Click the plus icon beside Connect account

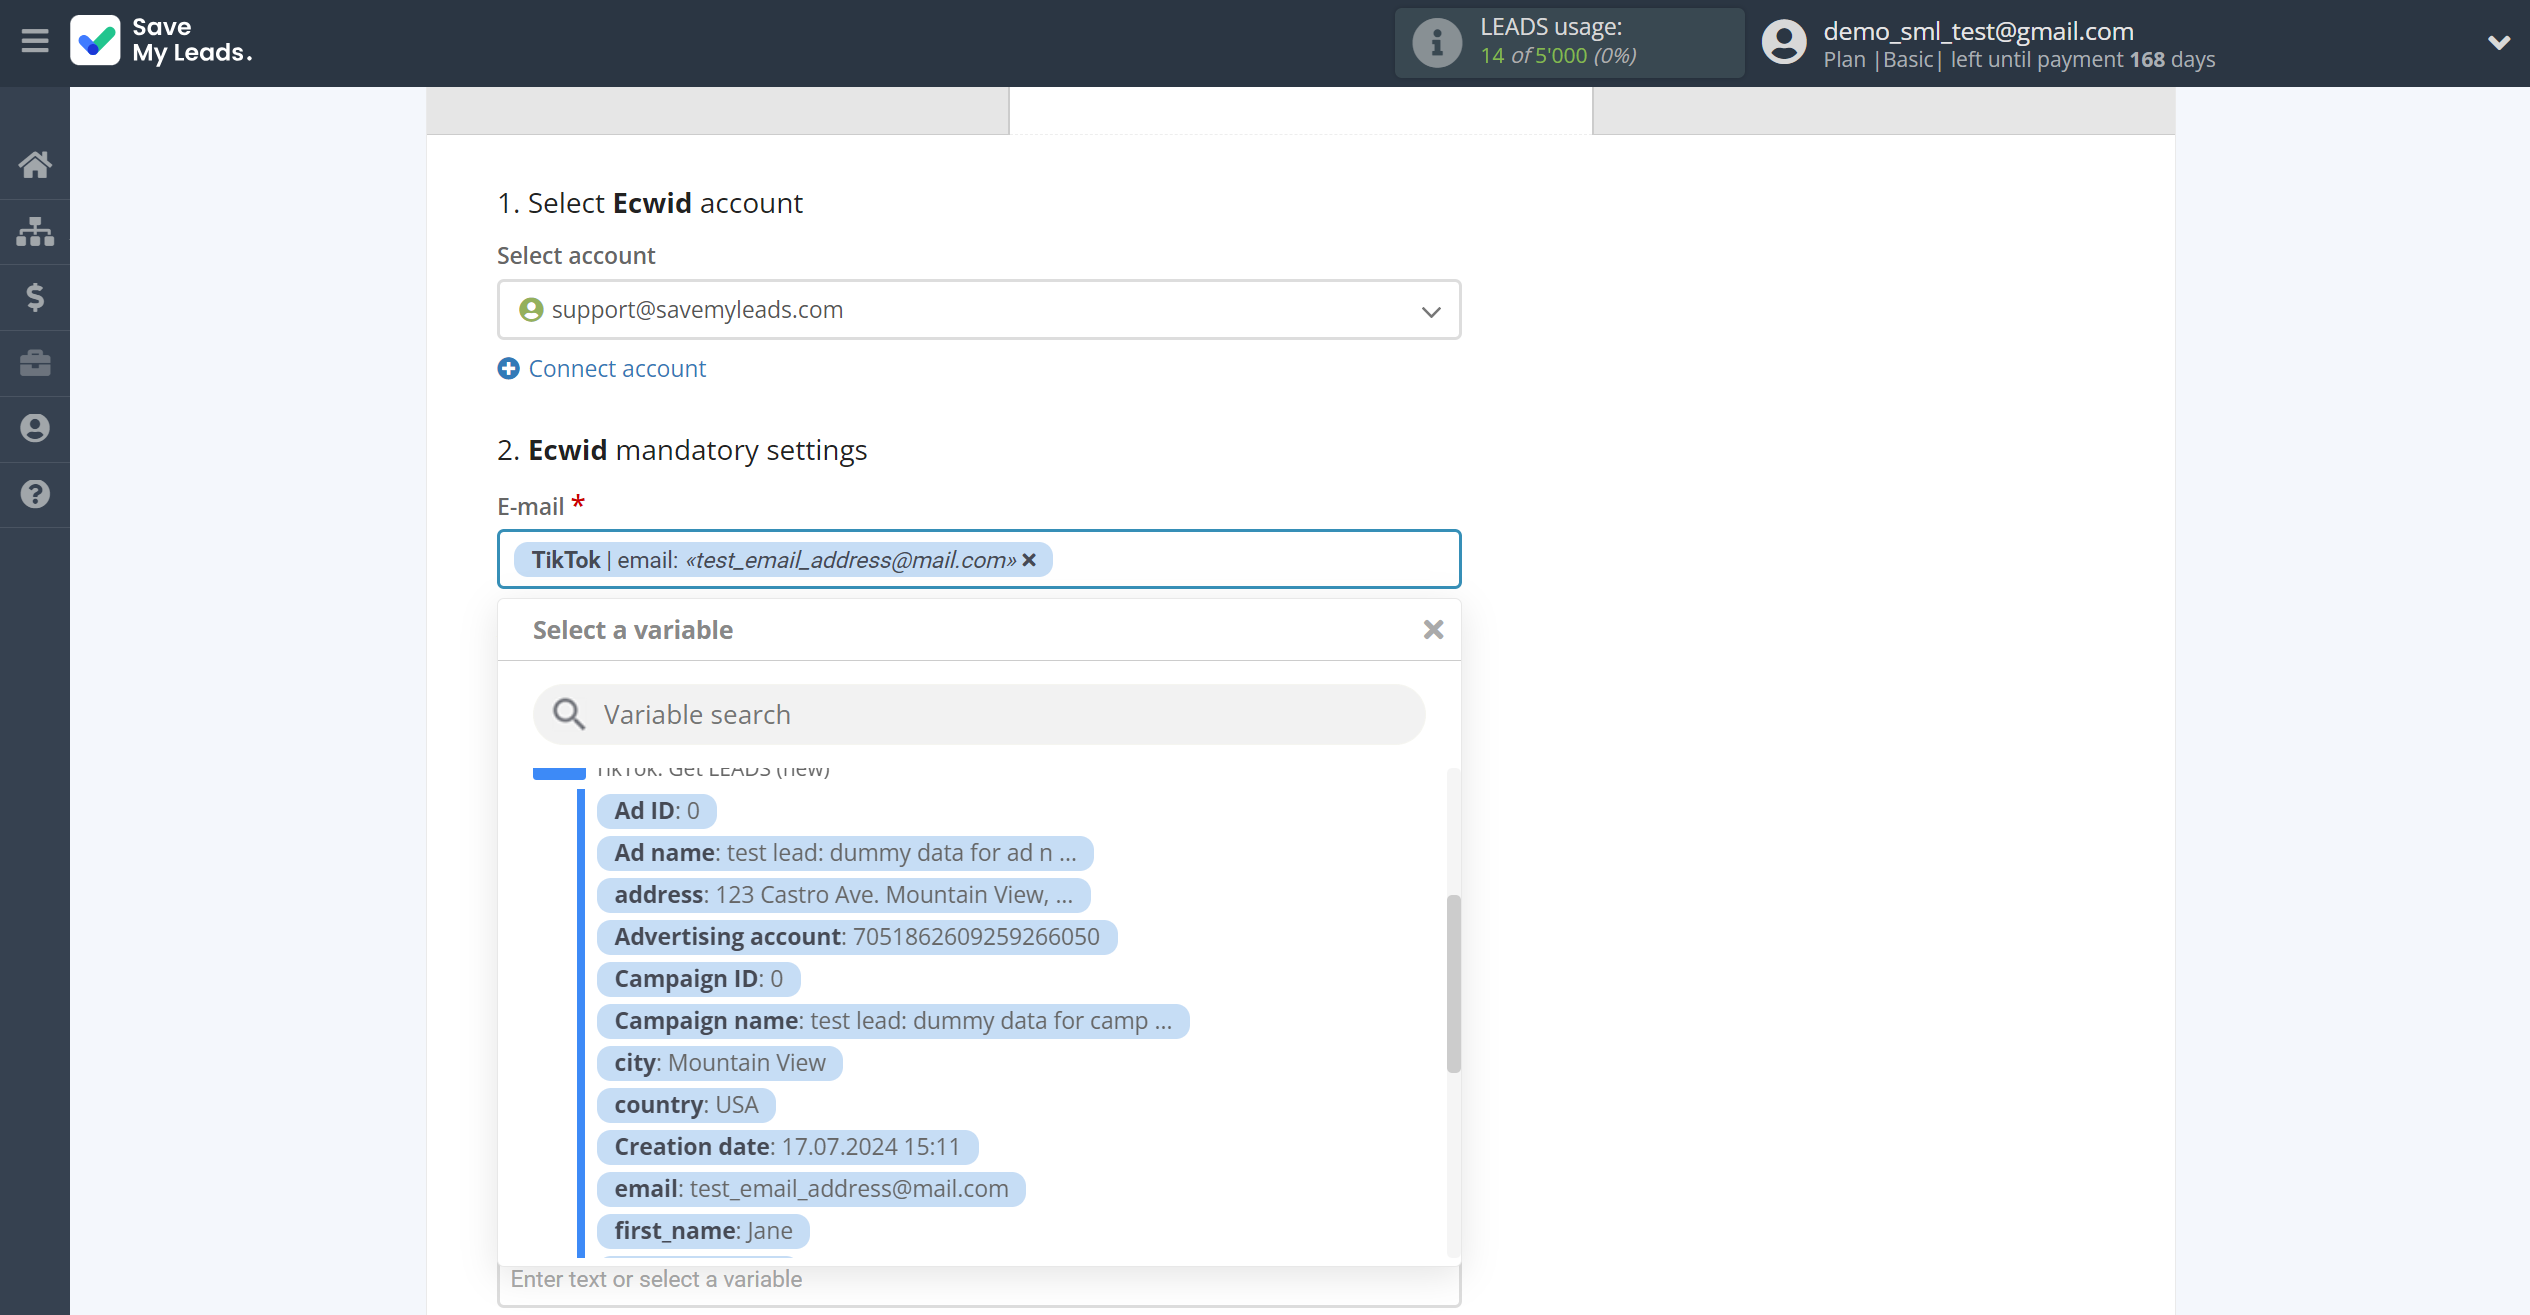point(508,369)
